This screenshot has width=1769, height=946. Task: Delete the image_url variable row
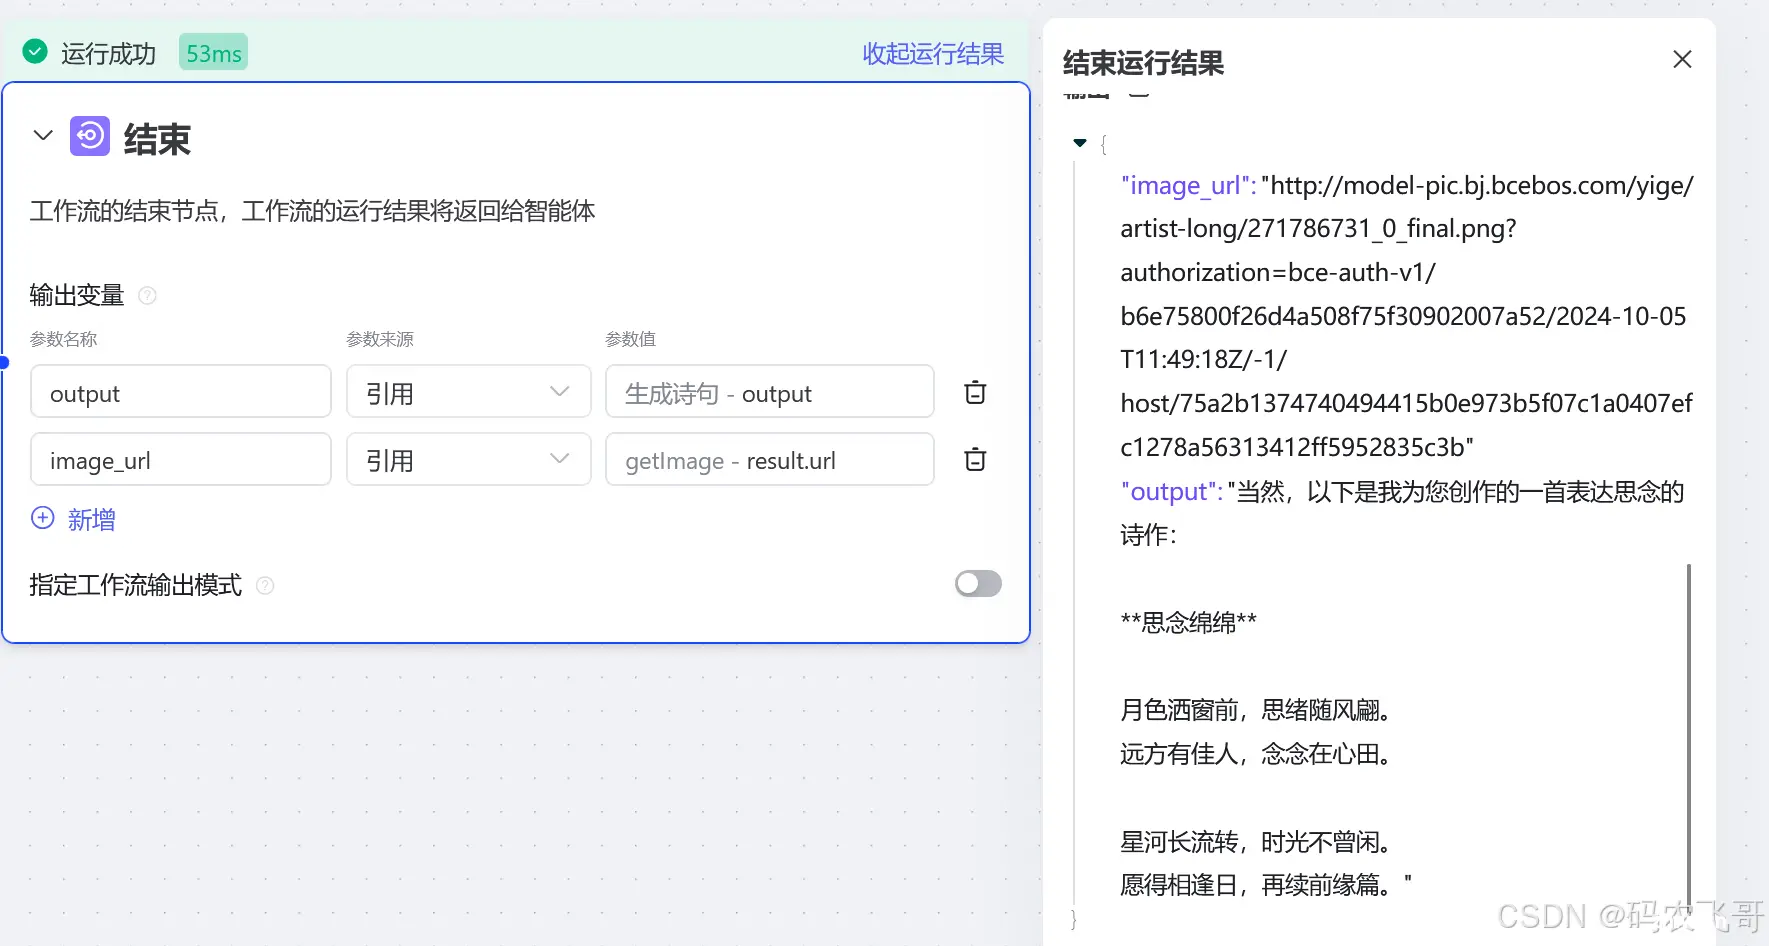click(975, 459)
